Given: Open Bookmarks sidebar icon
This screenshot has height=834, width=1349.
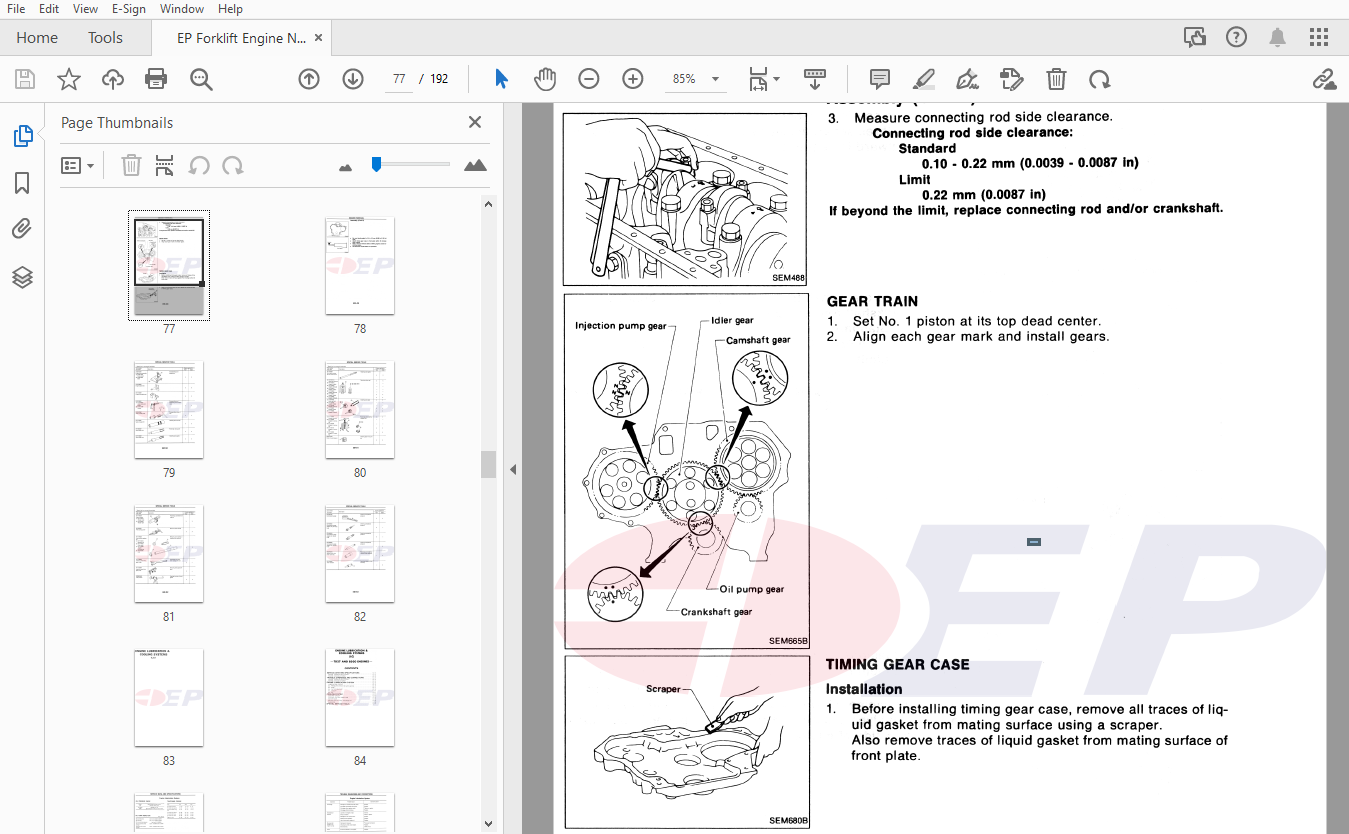Looking at the screenshot, I should [22, 183].
